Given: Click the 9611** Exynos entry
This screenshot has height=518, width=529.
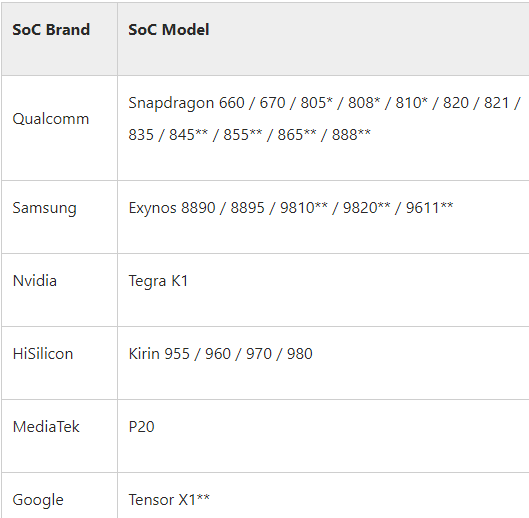Looking at the screenshot, I should coord(429,208).
